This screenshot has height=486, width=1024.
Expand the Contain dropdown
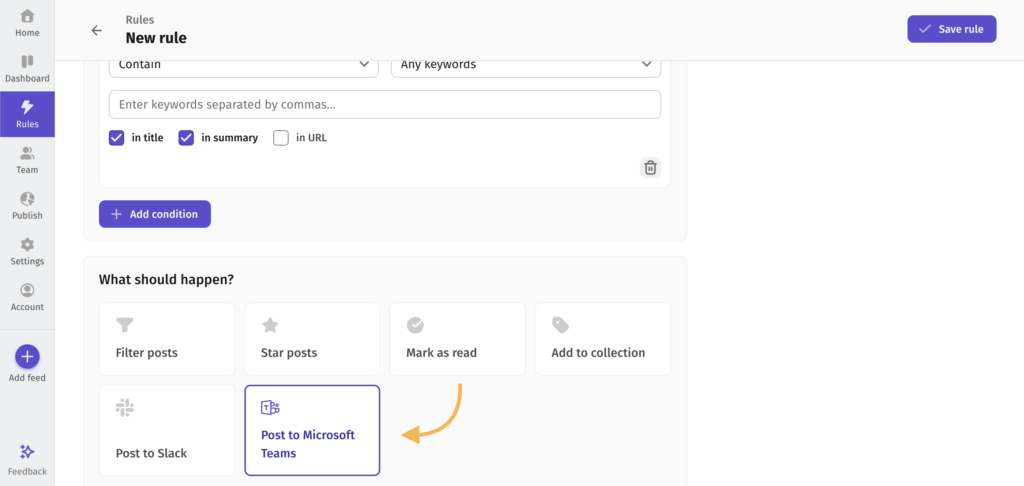pos(244,65)
